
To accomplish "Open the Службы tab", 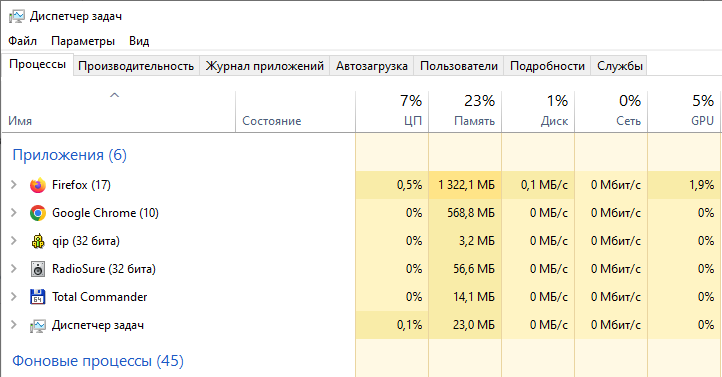I will [619, 66].
